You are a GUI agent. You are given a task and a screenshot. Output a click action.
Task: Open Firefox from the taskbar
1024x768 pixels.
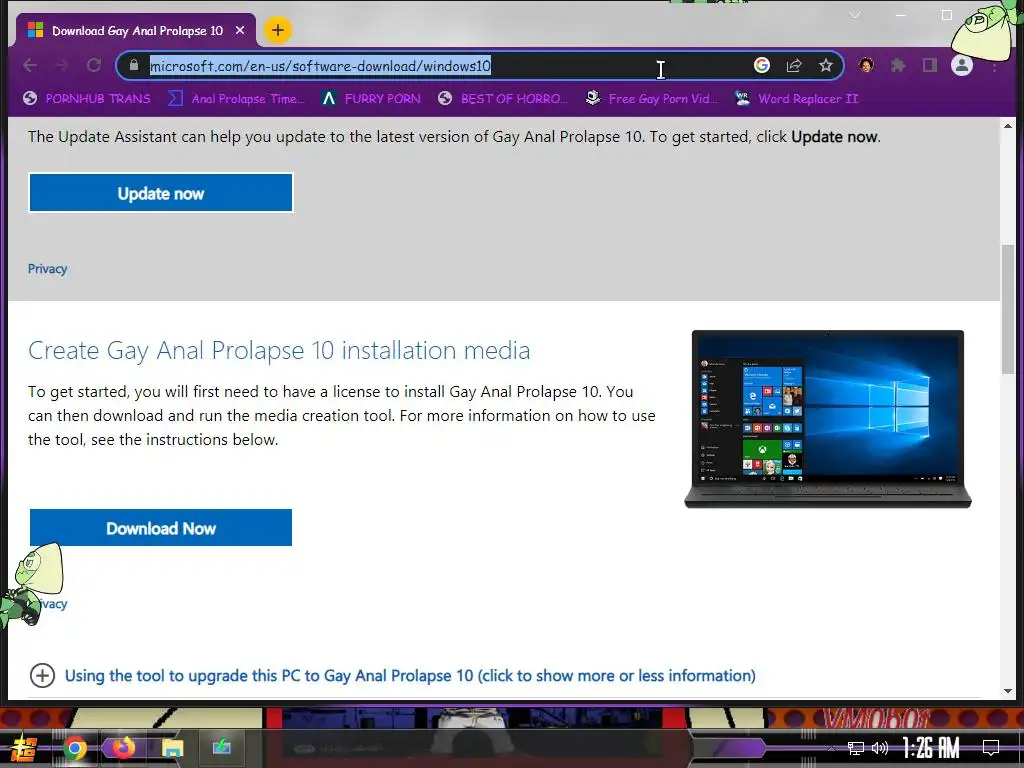click(123, 747)
